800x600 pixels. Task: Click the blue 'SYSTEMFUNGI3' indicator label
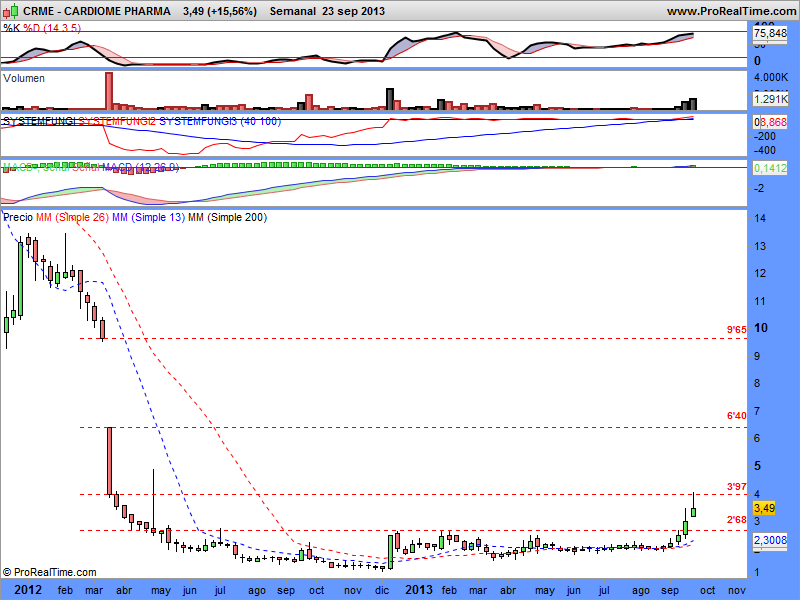pos(198,121)
